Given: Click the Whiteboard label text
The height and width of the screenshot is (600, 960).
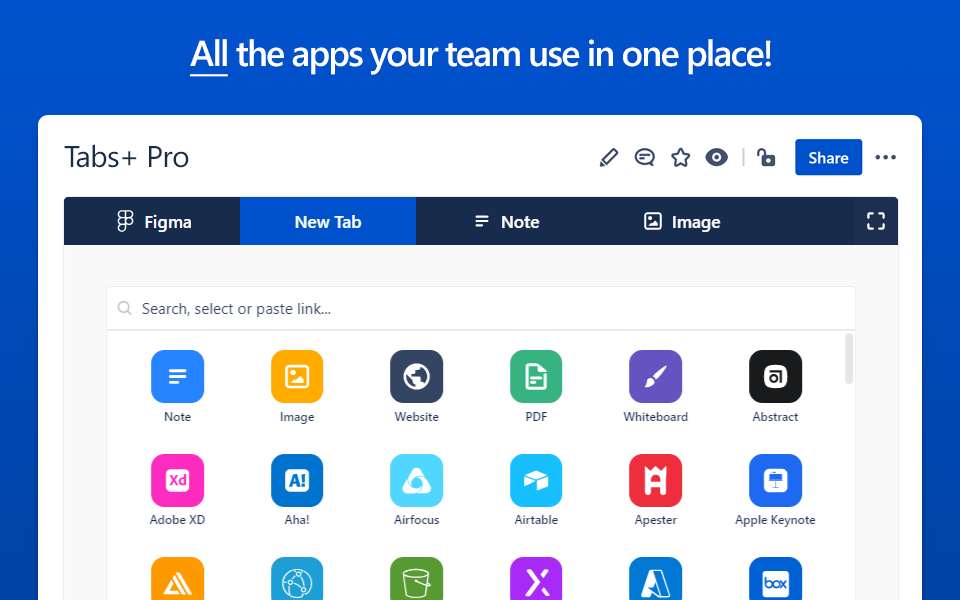Looking at the screenshot, I should tap(655, 416).
